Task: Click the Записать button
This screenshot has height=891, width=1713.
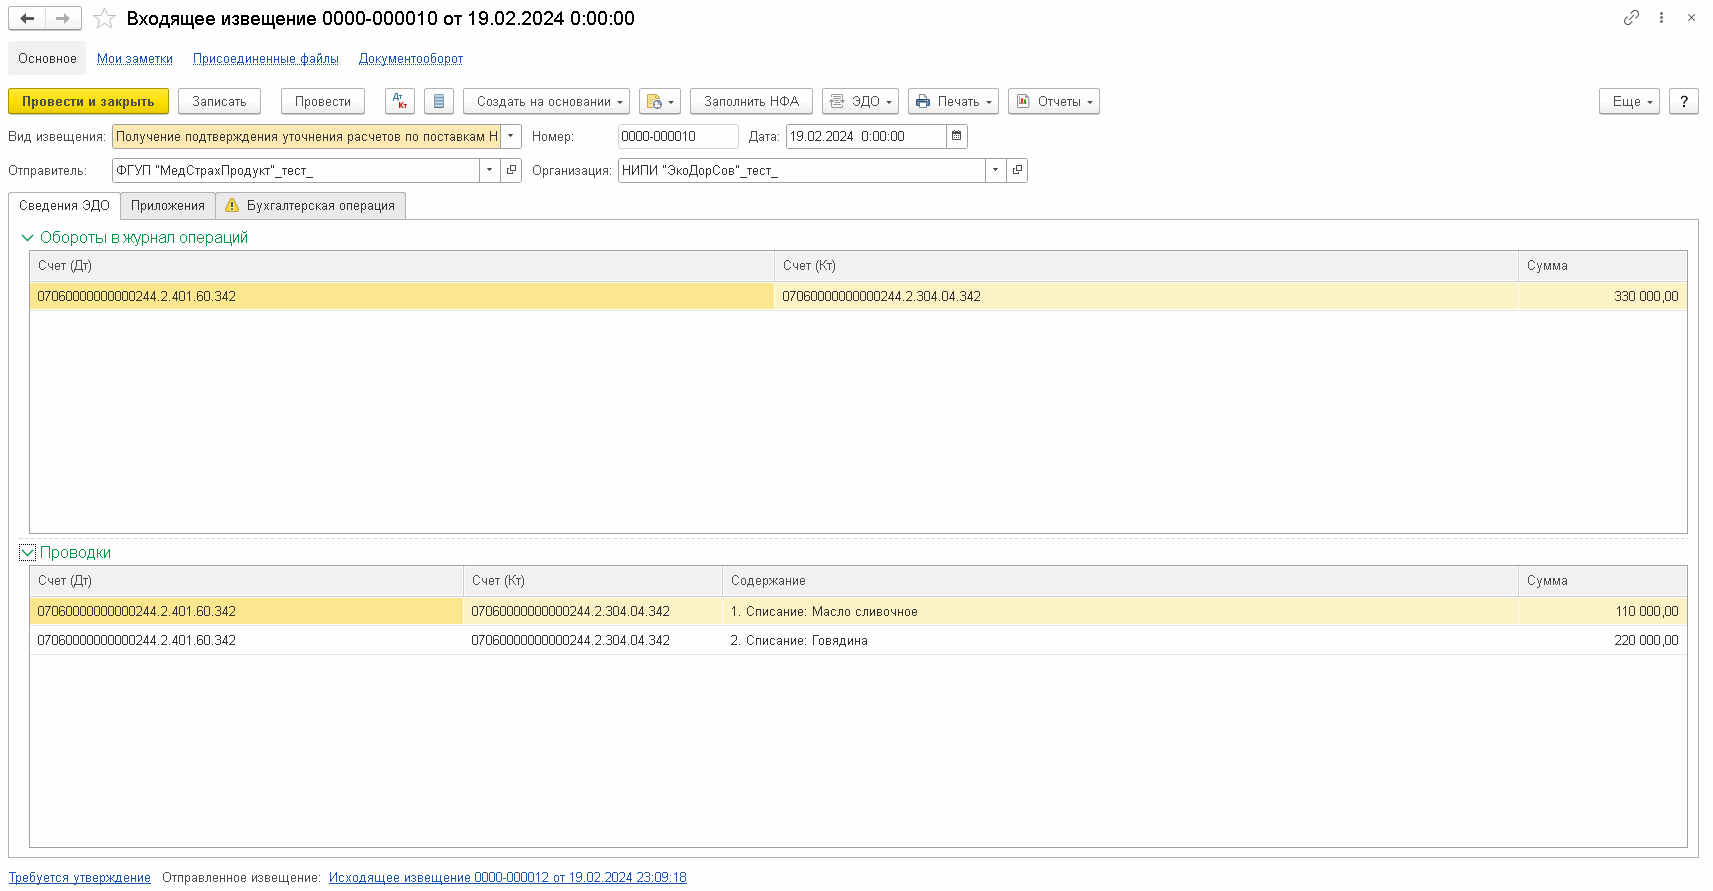Action: click(x=219, y=101)
